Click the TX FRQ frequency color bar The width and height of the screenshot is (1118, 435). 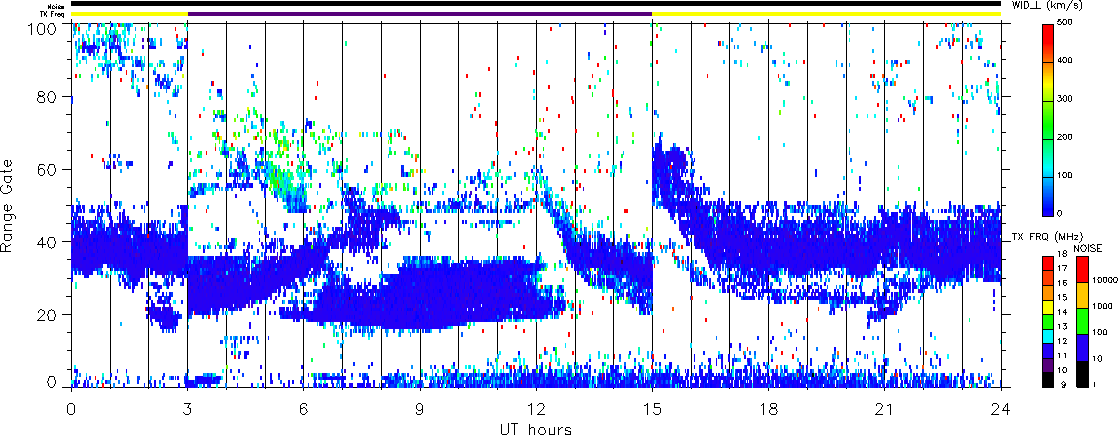[1047, 322]
